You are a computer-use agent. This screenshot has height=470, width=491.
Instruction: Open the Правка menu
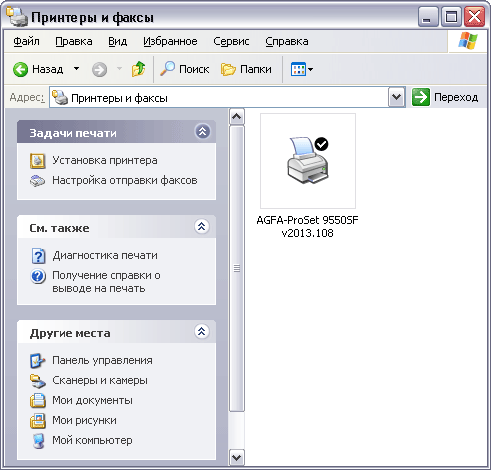74,41
